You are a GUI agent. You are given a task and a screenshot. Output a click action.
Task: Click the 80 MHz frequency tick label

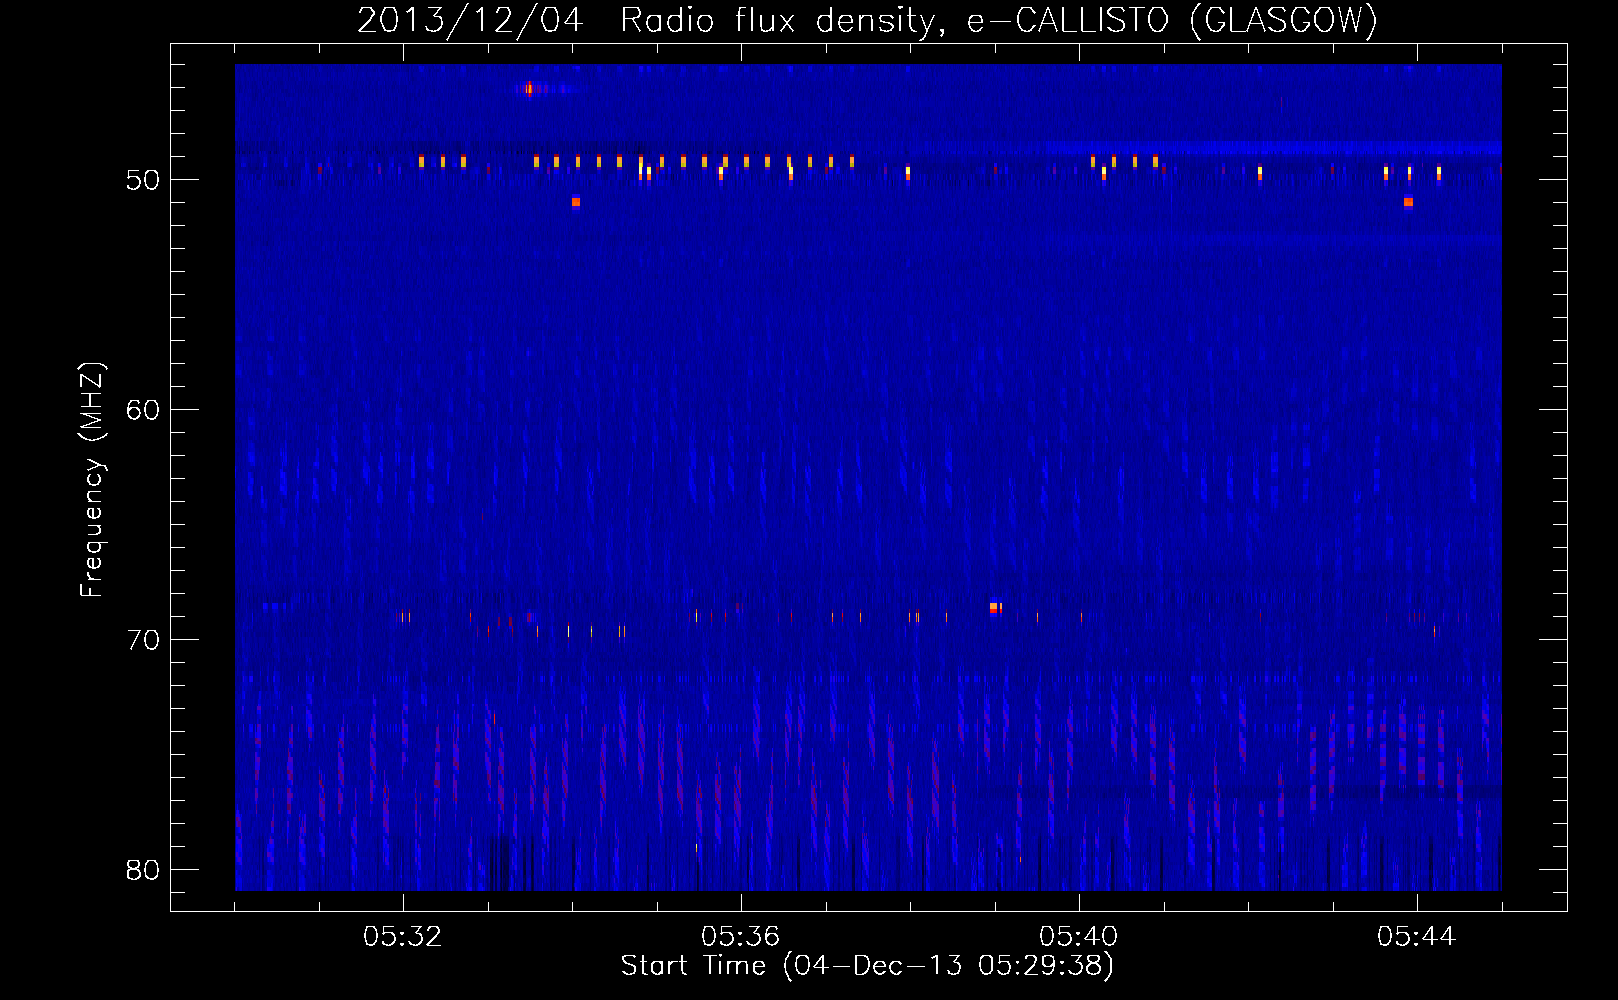[x=143, y=870]
